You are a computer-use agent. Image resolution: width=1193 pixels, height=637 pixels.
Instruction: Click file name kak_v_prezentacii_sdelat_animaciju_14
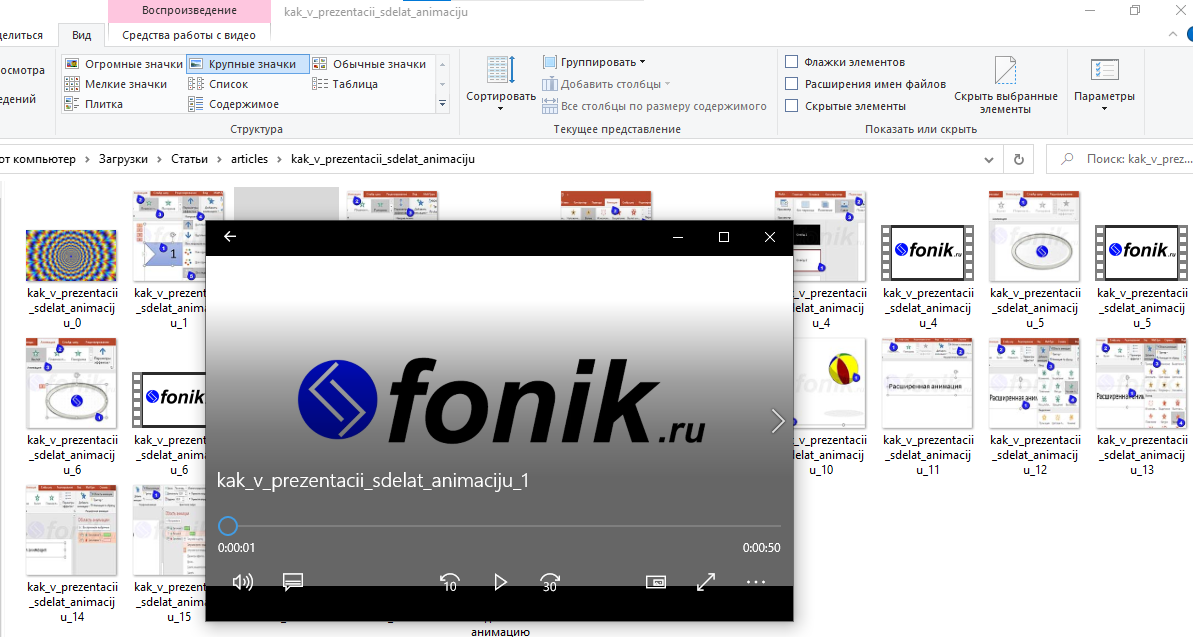[72, 602]
